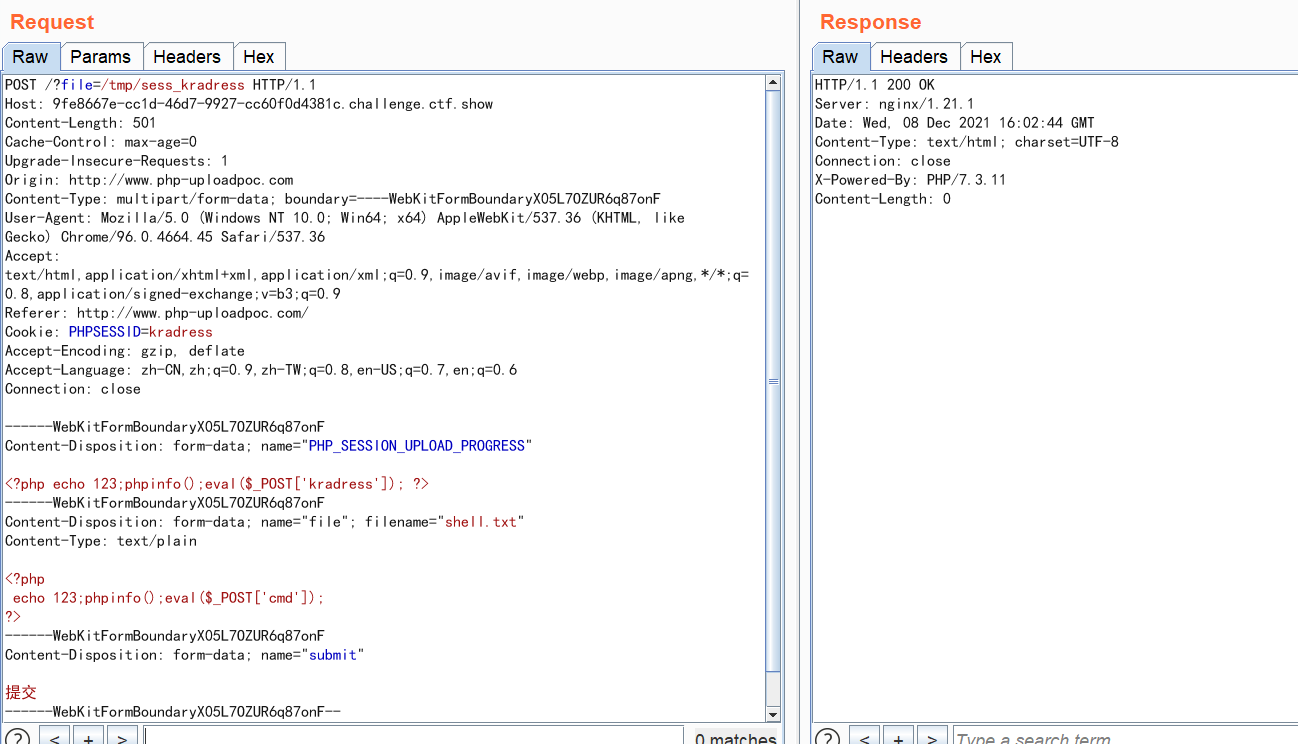1298x744 pixels.
Task: Click the 'Upgrade-Insecure-Requests: 1' line
Action: point(117,161)
